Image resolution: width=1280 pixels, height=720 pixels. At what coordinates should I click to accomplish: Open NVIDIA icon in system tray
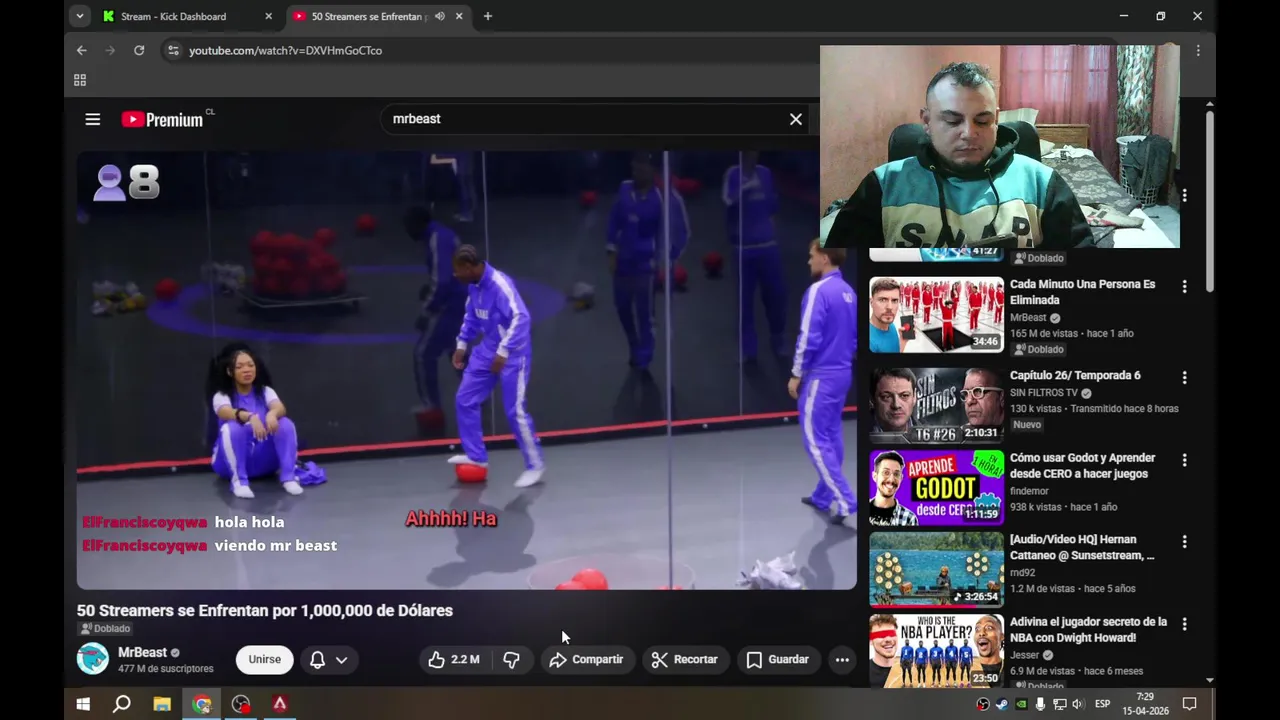[1021, 704]
